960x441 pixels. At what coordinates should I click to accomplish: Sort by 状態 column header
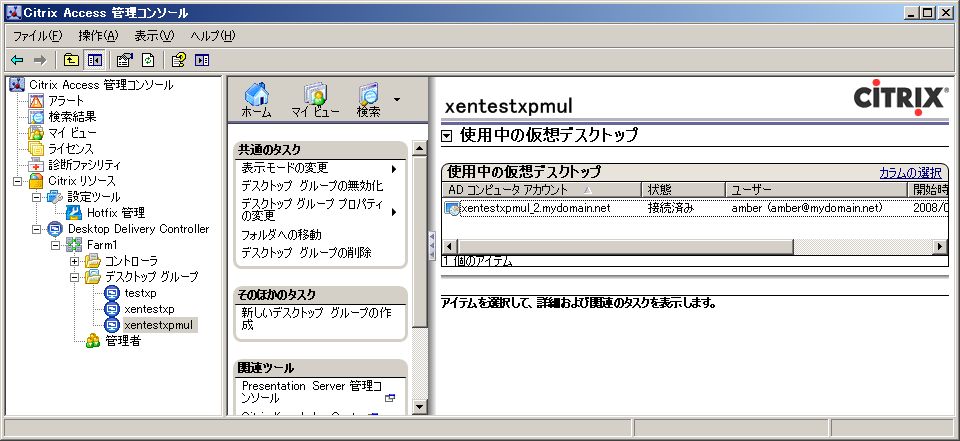pos(683,190)
